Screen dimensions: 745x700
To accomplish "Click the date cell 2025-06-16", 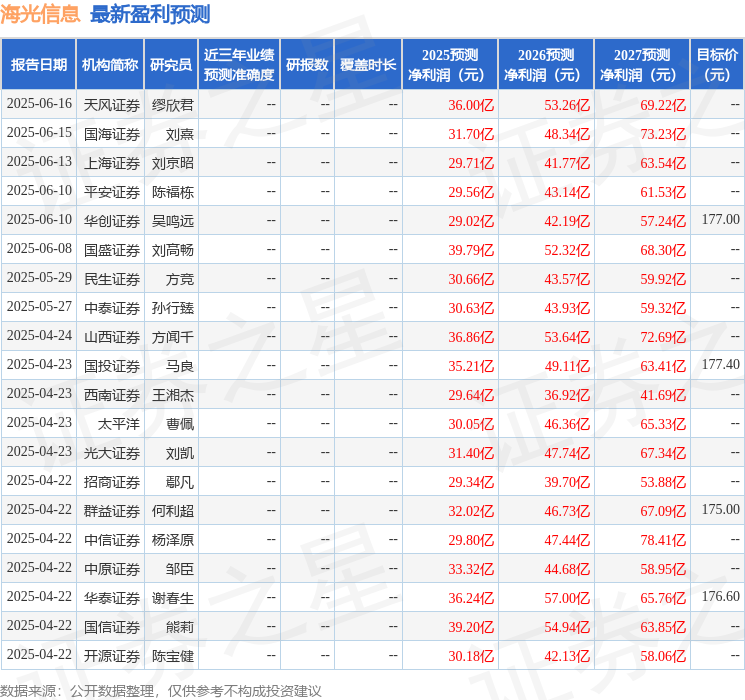I will tap(39, 104).
